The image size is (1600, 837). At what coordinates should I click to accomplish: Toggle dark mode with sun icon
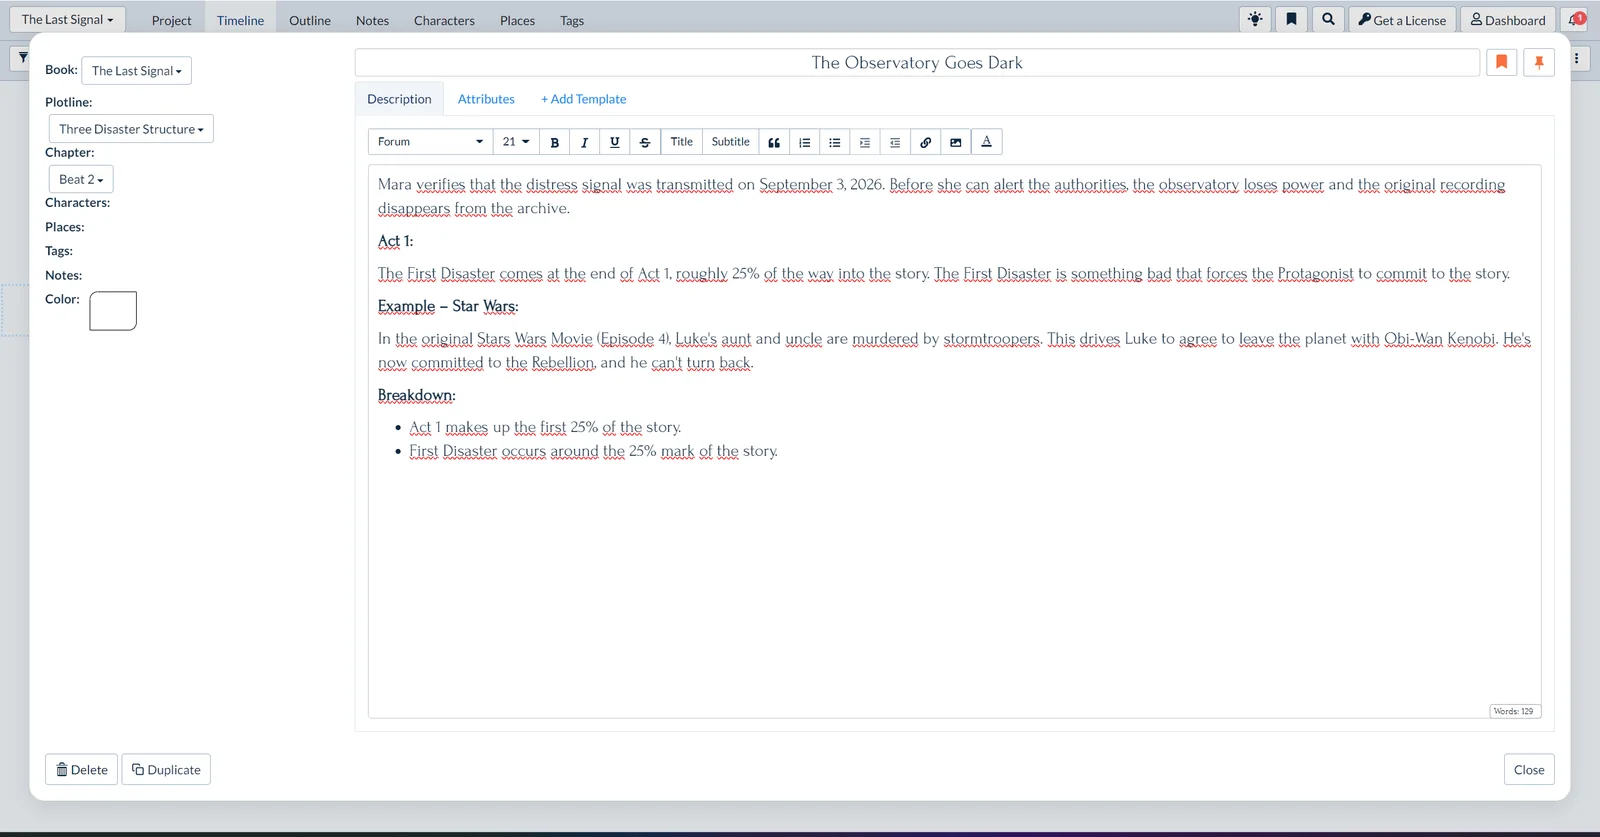tap(1255, 19)
